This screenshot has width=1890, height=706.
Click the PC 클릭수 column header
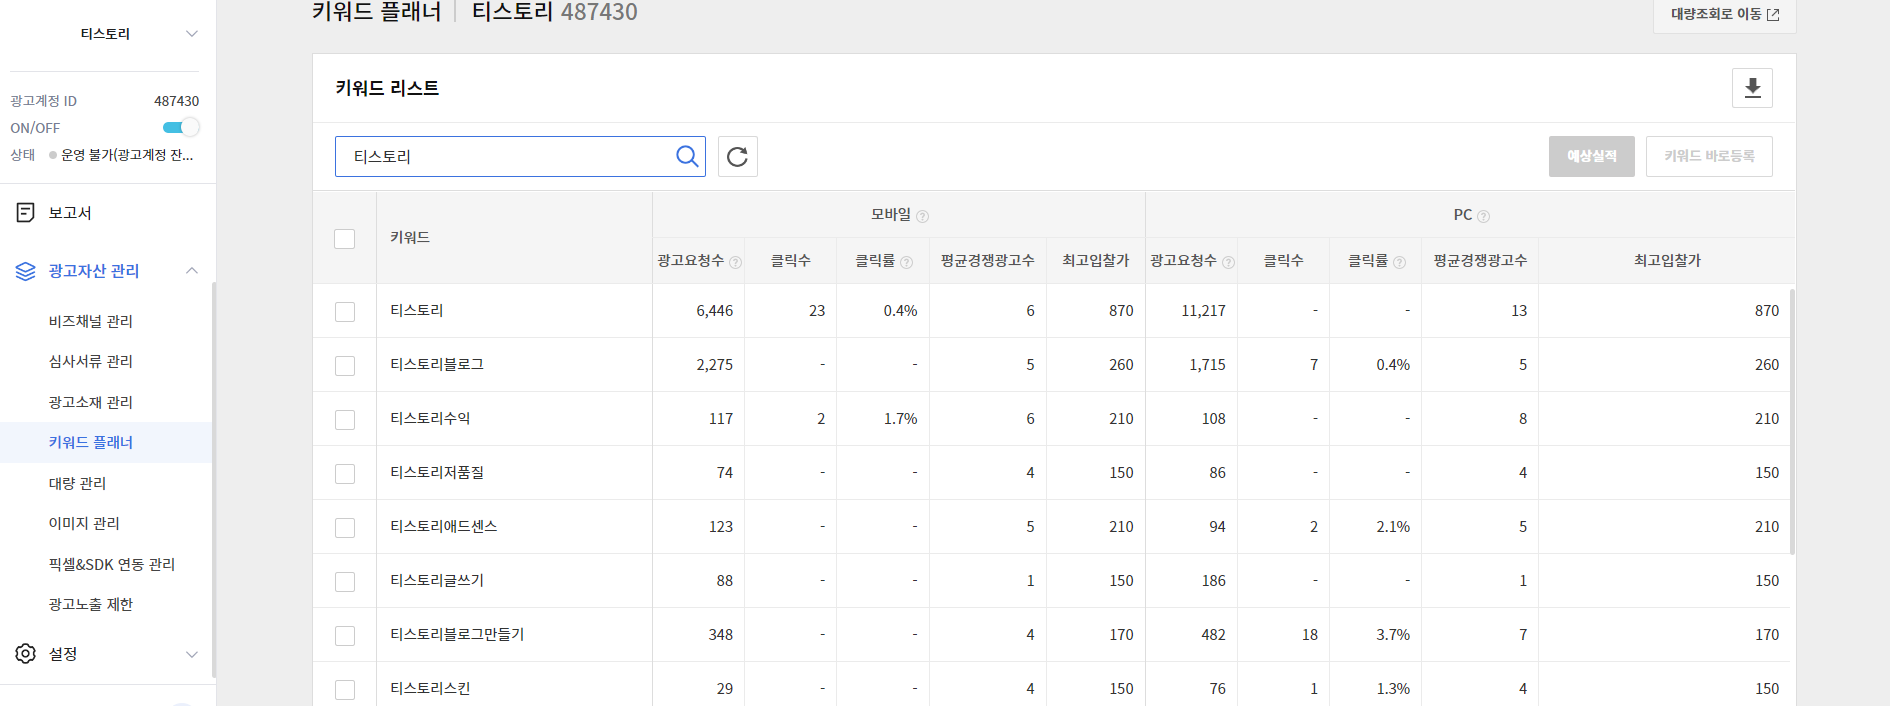pos(1283,260)
